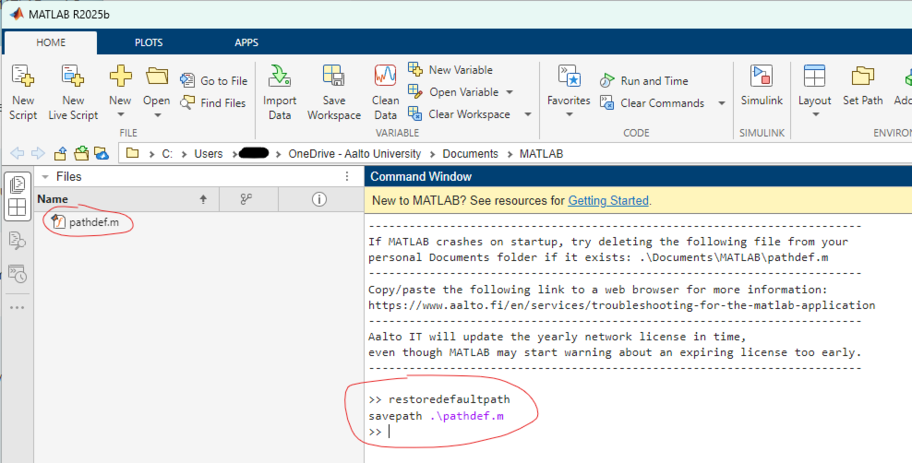Click Save Workspace
The width and height of the screenshot is (912, 463).
(334, 92)
